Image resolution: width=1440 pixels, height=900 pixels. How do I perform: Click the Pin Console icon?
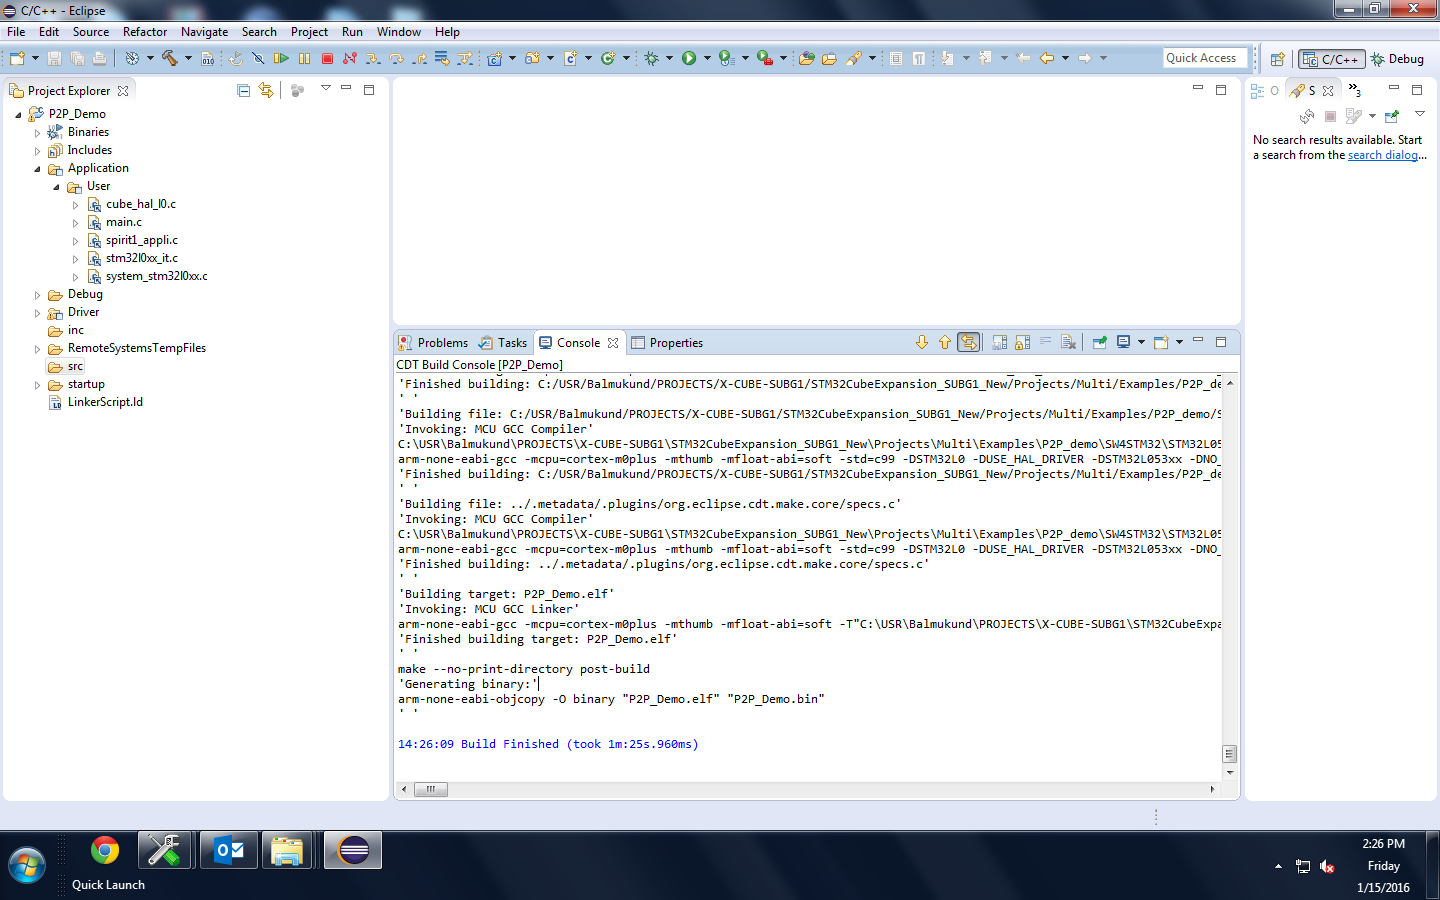pyautogui.click(x=1099, y=343)
